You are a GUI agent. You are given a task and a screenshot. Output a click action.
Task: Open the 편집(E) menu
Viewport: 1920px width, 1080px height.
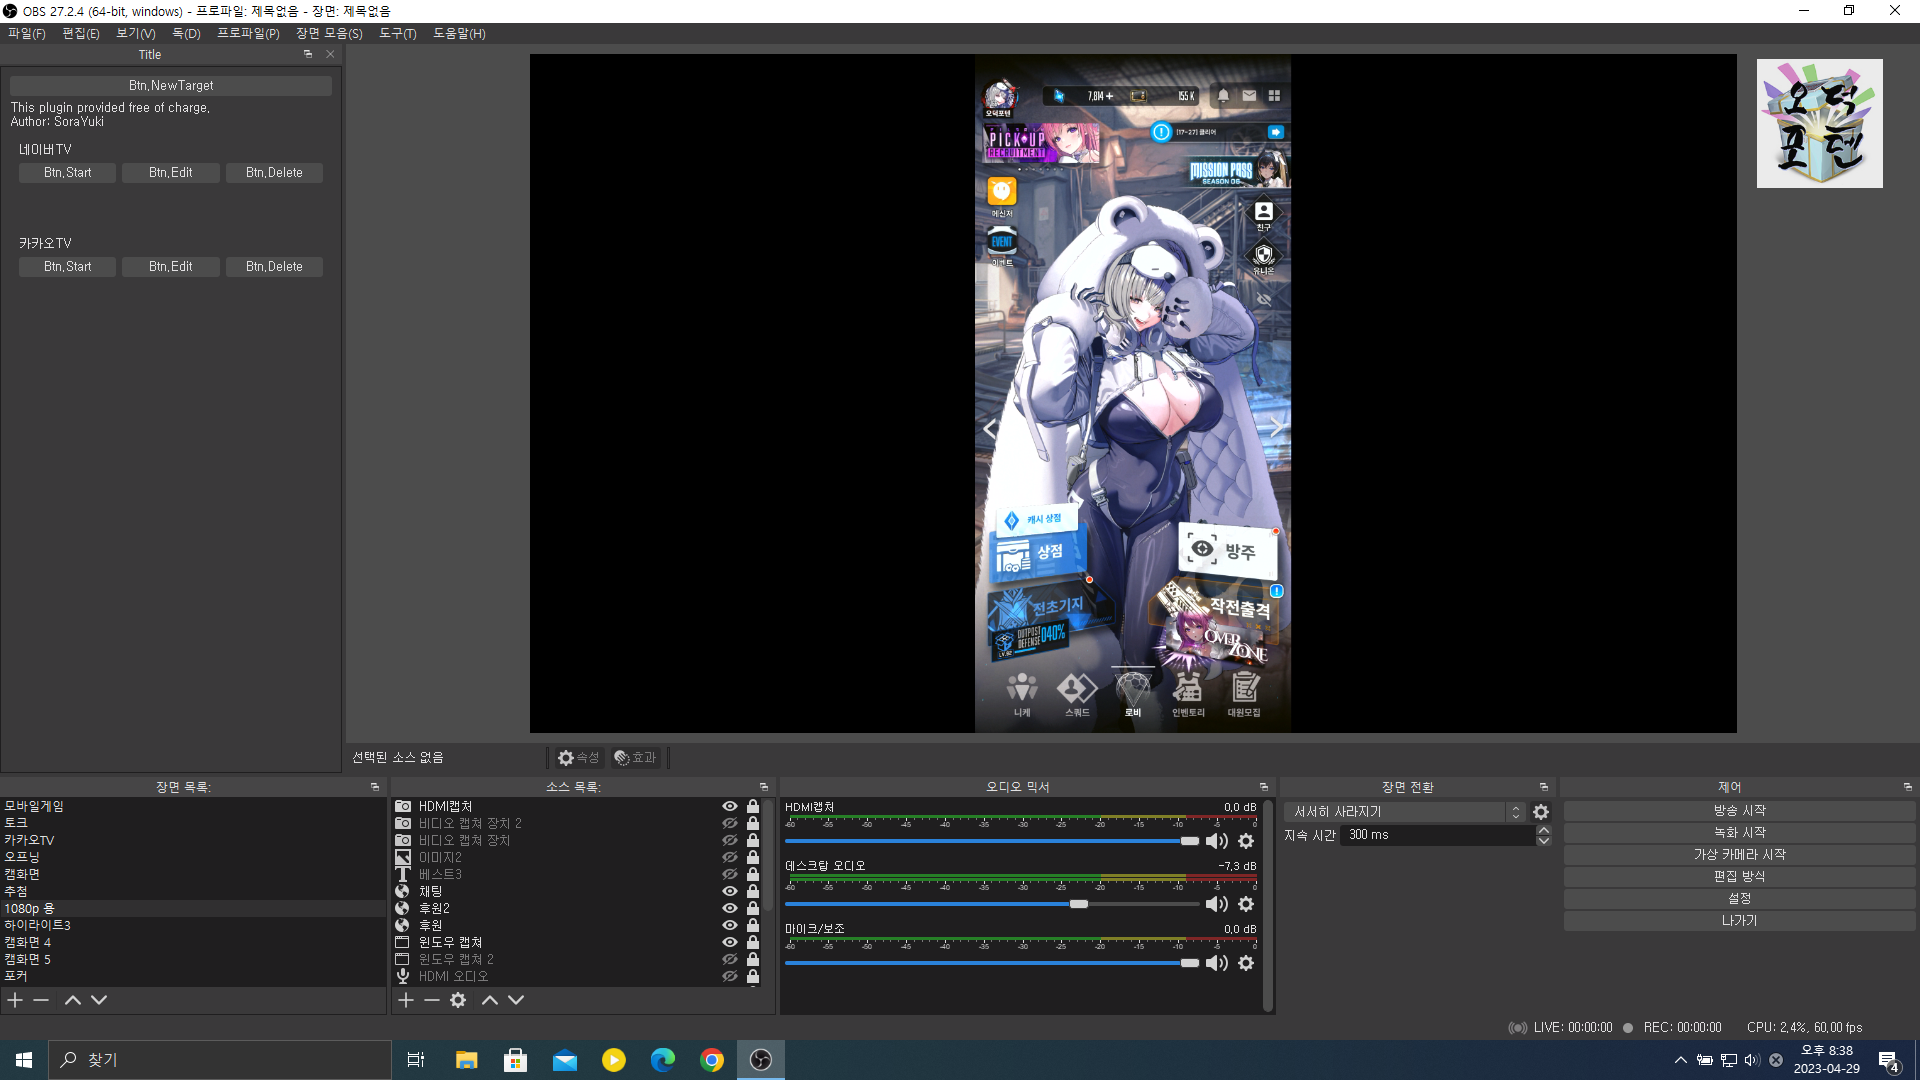click(x=81, y=33)
